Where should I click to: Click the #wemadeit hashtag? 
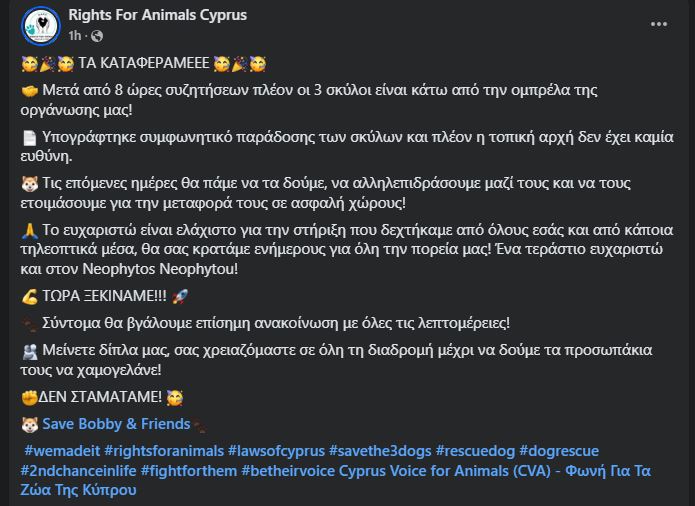click(x=62, y=451)
